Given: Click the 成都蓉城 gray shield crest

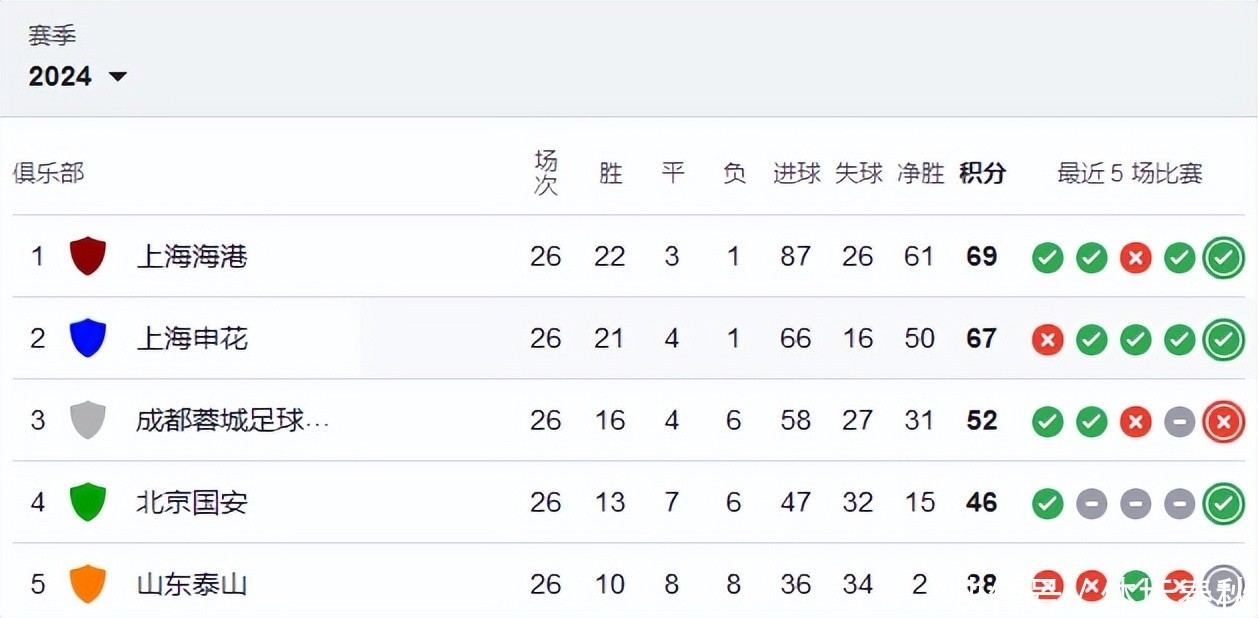Looking at the screenshot, I should point(88,420).
